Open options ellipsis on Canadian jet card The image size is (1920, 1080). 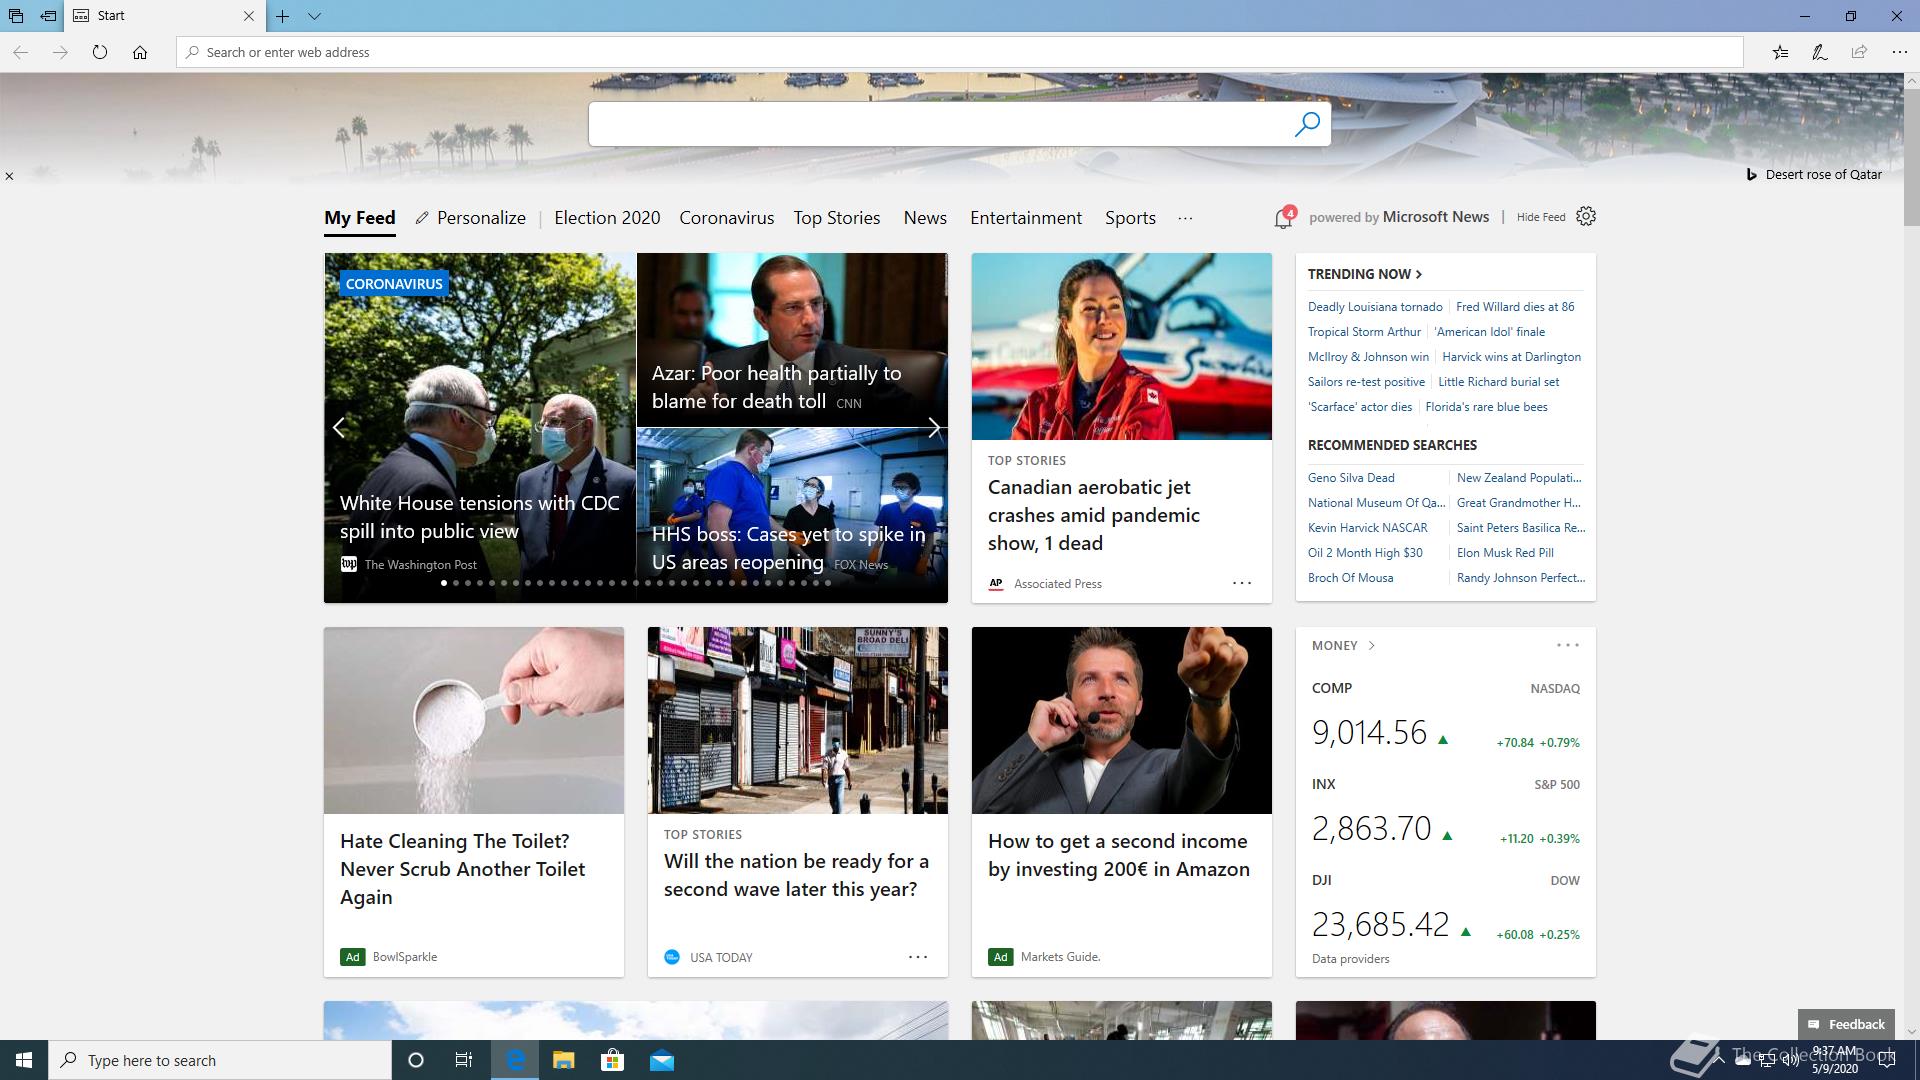[1242, 583]
